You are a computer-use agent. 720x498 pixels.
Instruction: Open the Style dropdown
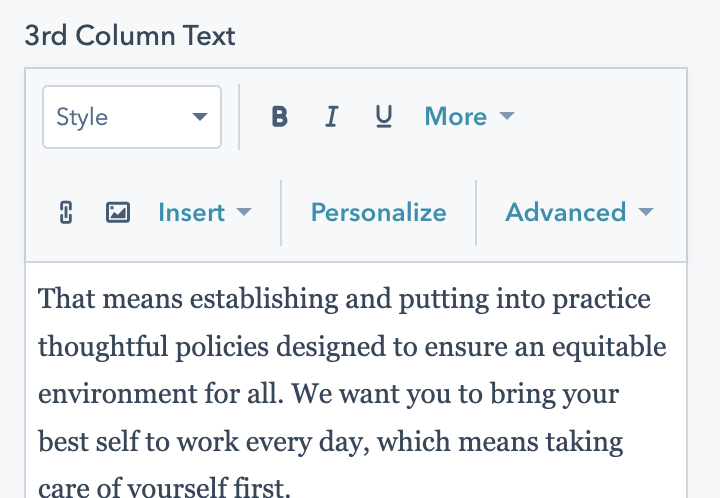click(x=131, y=117)
